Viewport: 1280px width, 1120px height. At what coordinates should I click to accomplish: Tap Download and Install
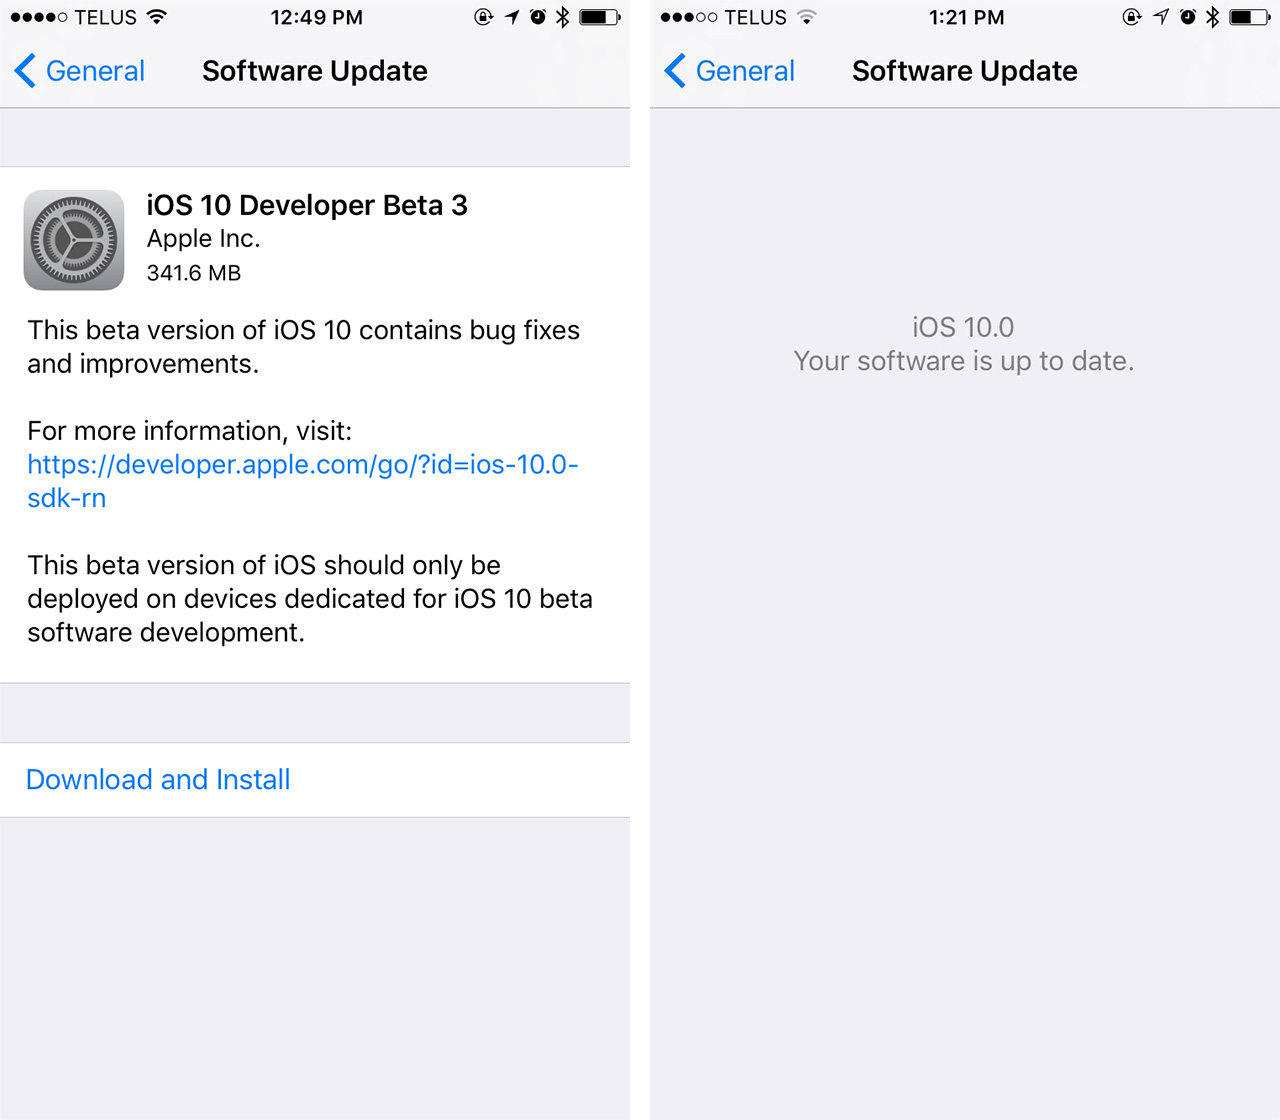coord(158,779)
